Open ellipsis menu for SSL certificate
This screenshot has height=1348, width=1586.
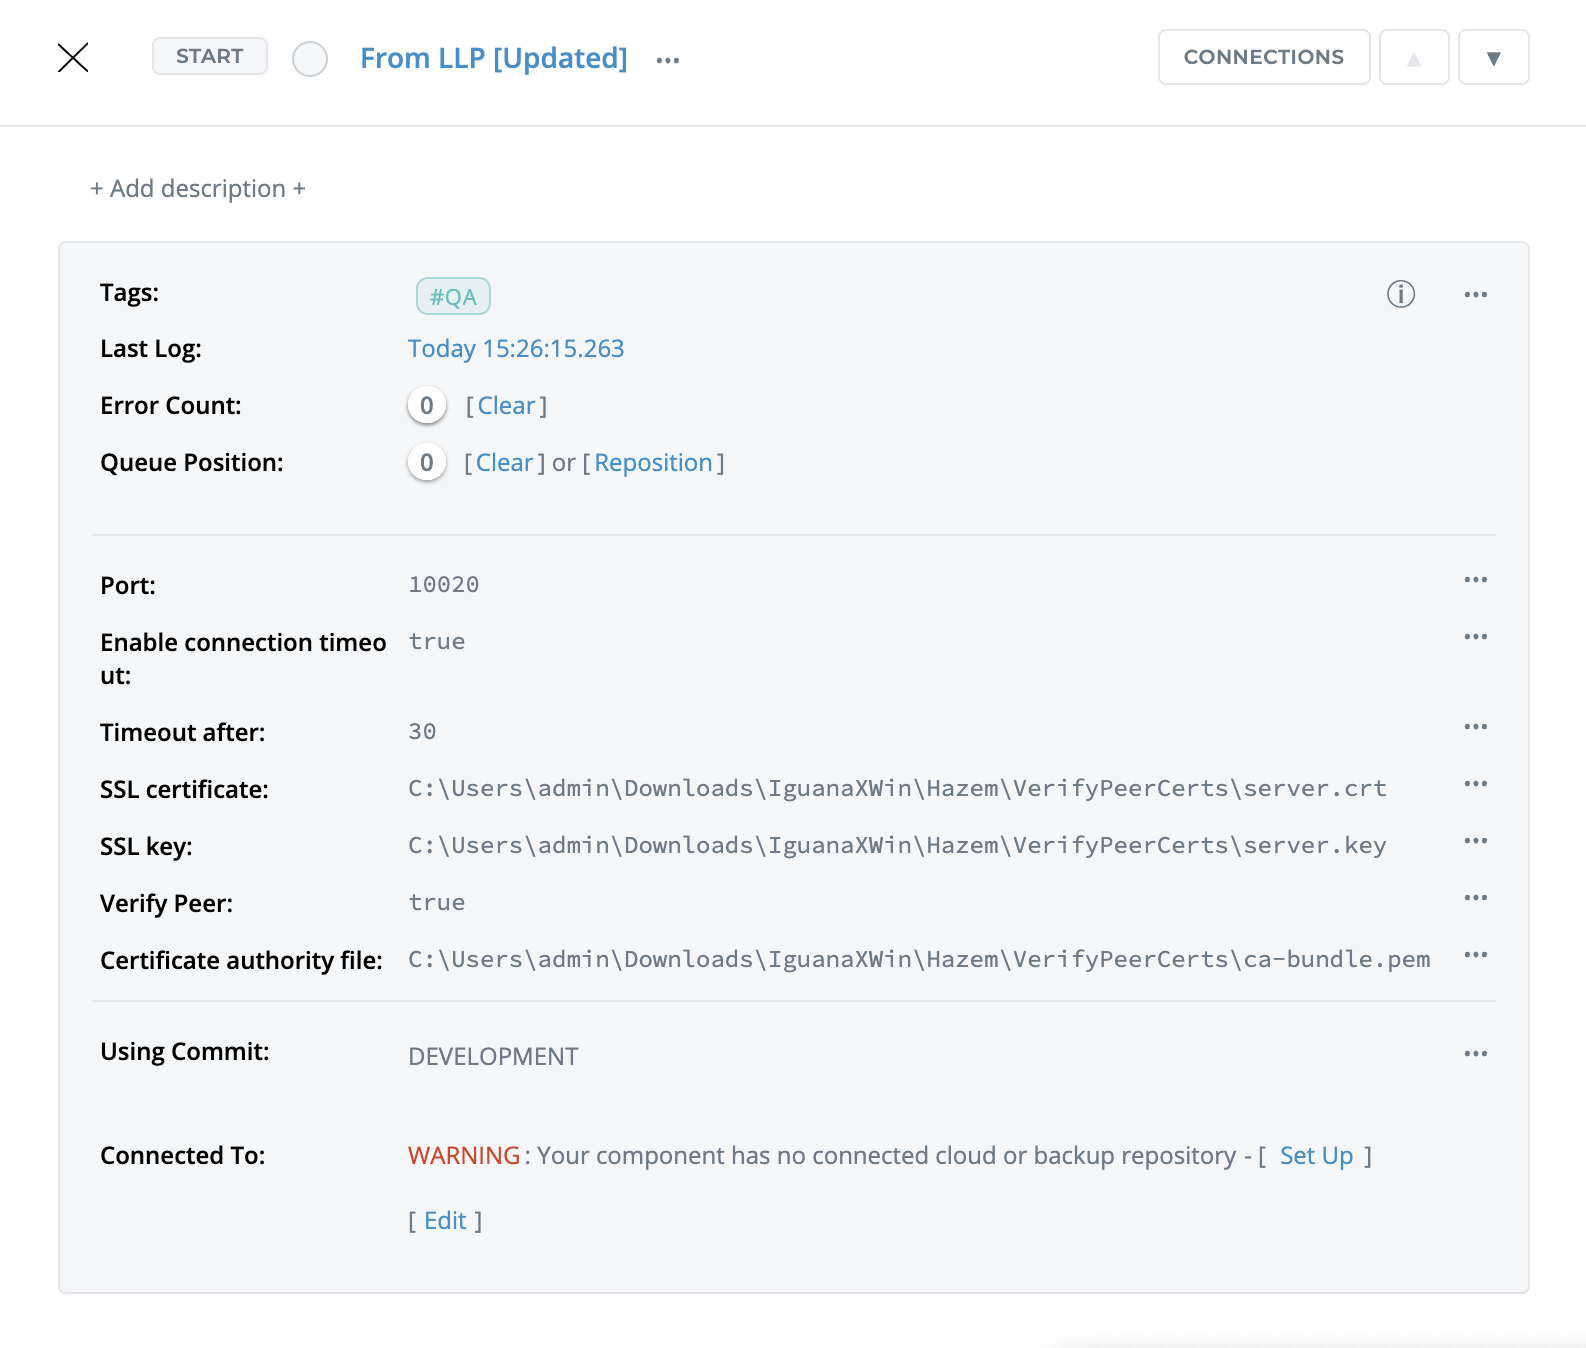[1475, 784]
